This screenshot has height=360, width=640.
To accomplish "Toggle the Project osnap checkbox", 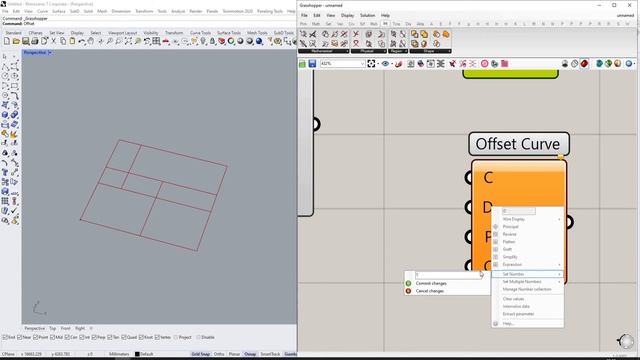I will (x=176, y=338).
